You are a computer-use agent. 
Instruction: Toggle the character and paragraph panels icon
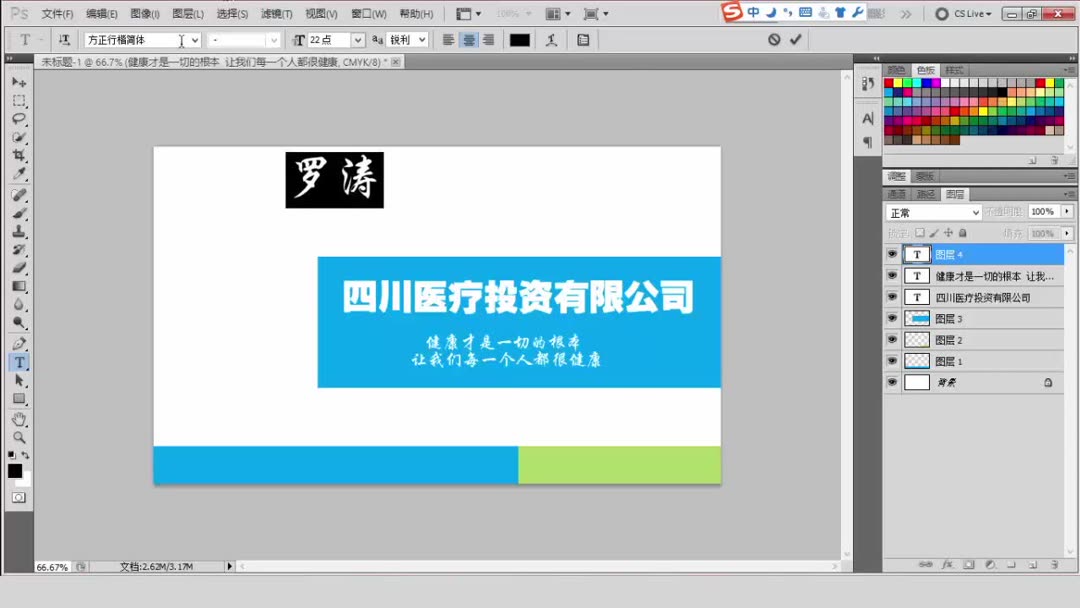583,39
